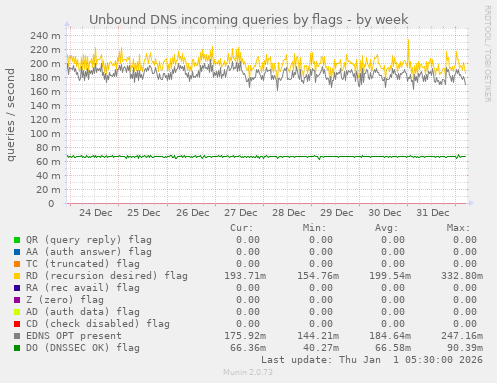This screenshot has height=383, width=497.
Task: Select the 'CD (check disabled) flag' label
Action: click(98, 324)
